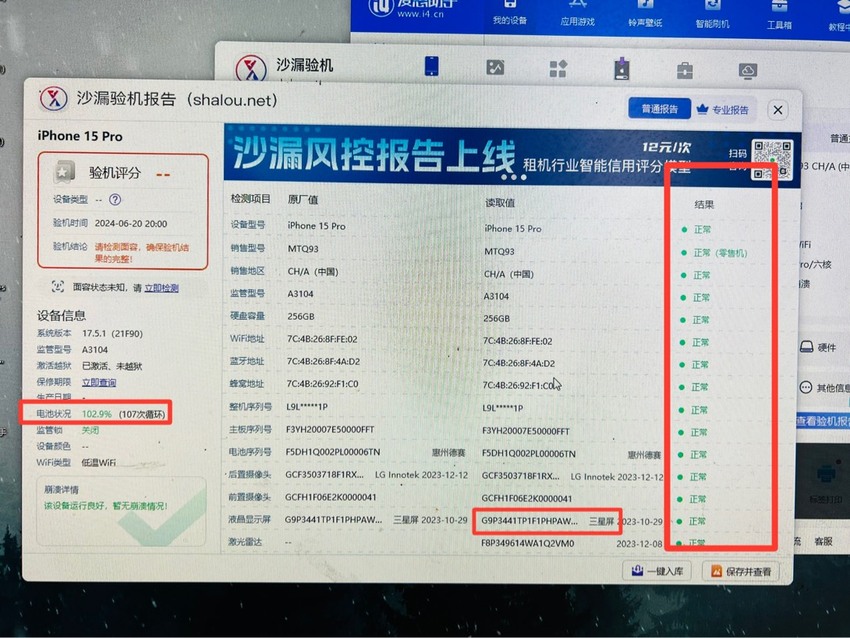Click the 立即查询 link beside 保修期限

[x=99, y=382]
